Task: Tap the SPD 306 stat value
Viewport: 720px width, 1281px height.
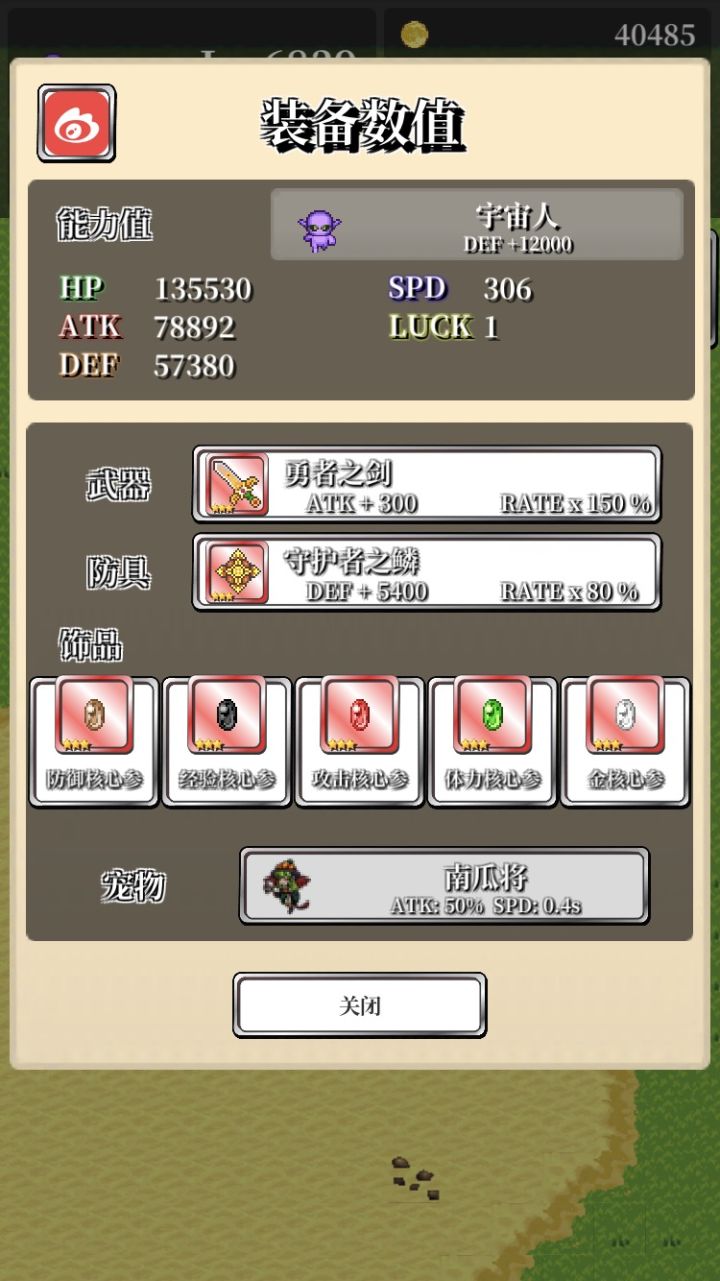Action: [x=508, y=290]
